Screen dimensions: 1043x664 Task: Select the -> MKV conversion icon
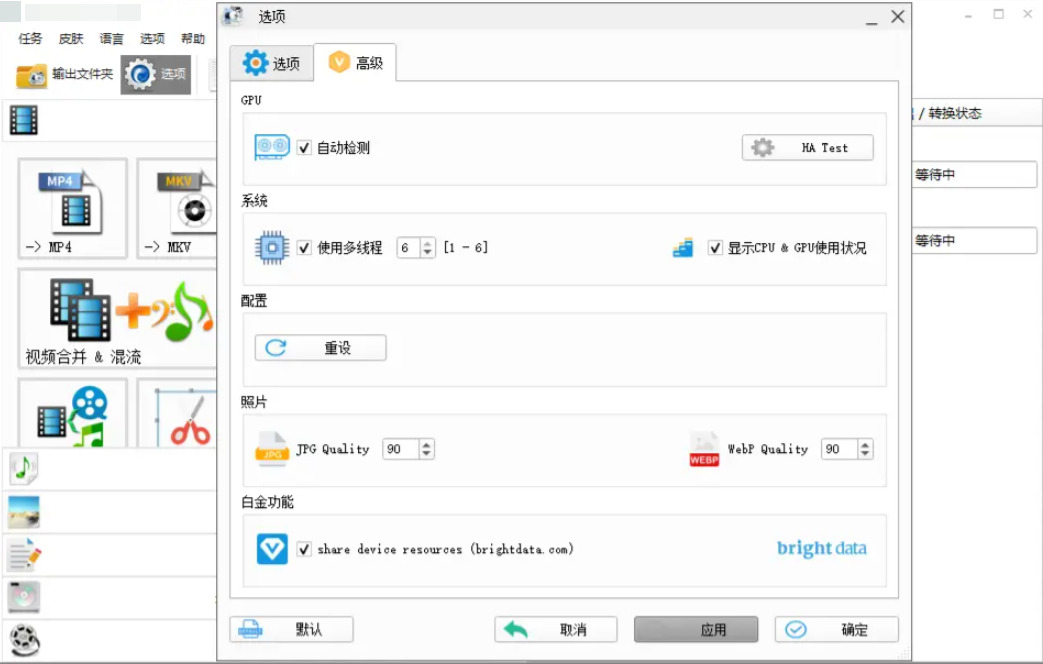[x=177, y=208]
